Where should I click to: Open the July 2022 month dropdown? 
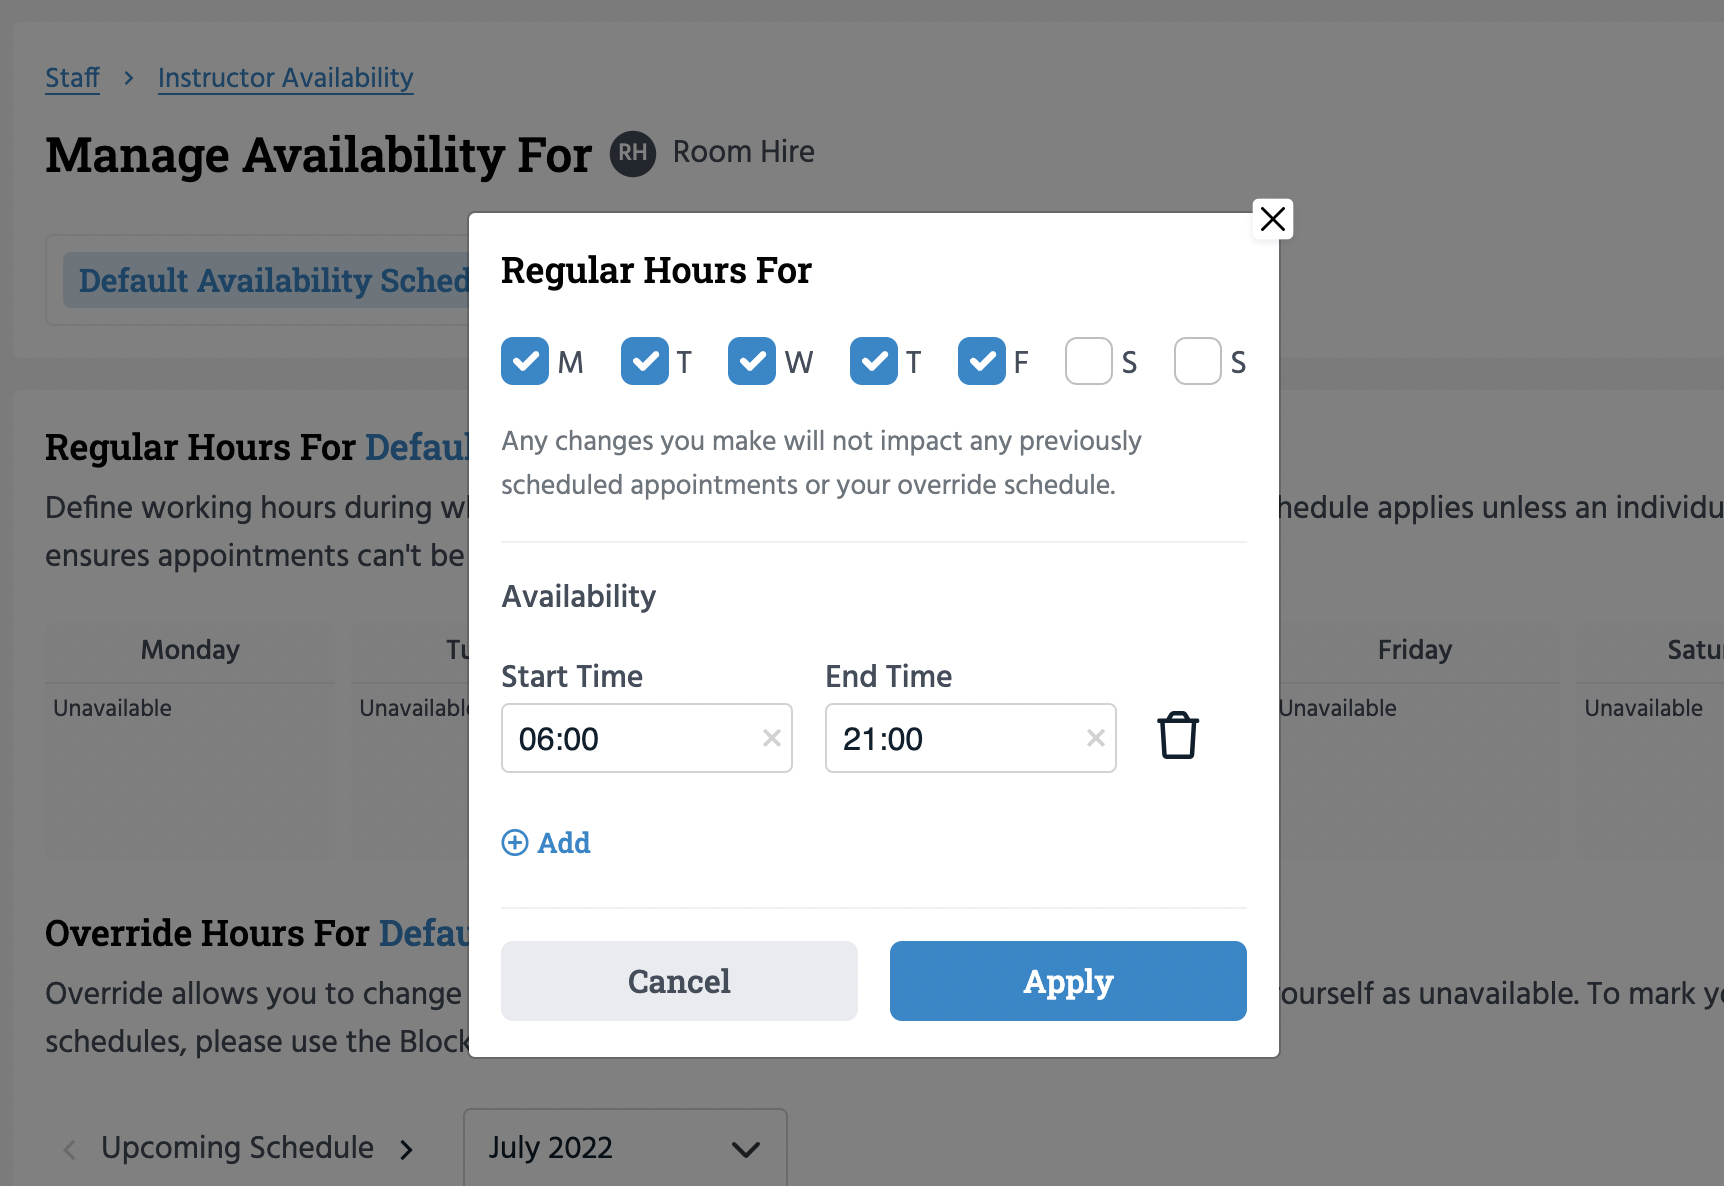pos(625,1148)
